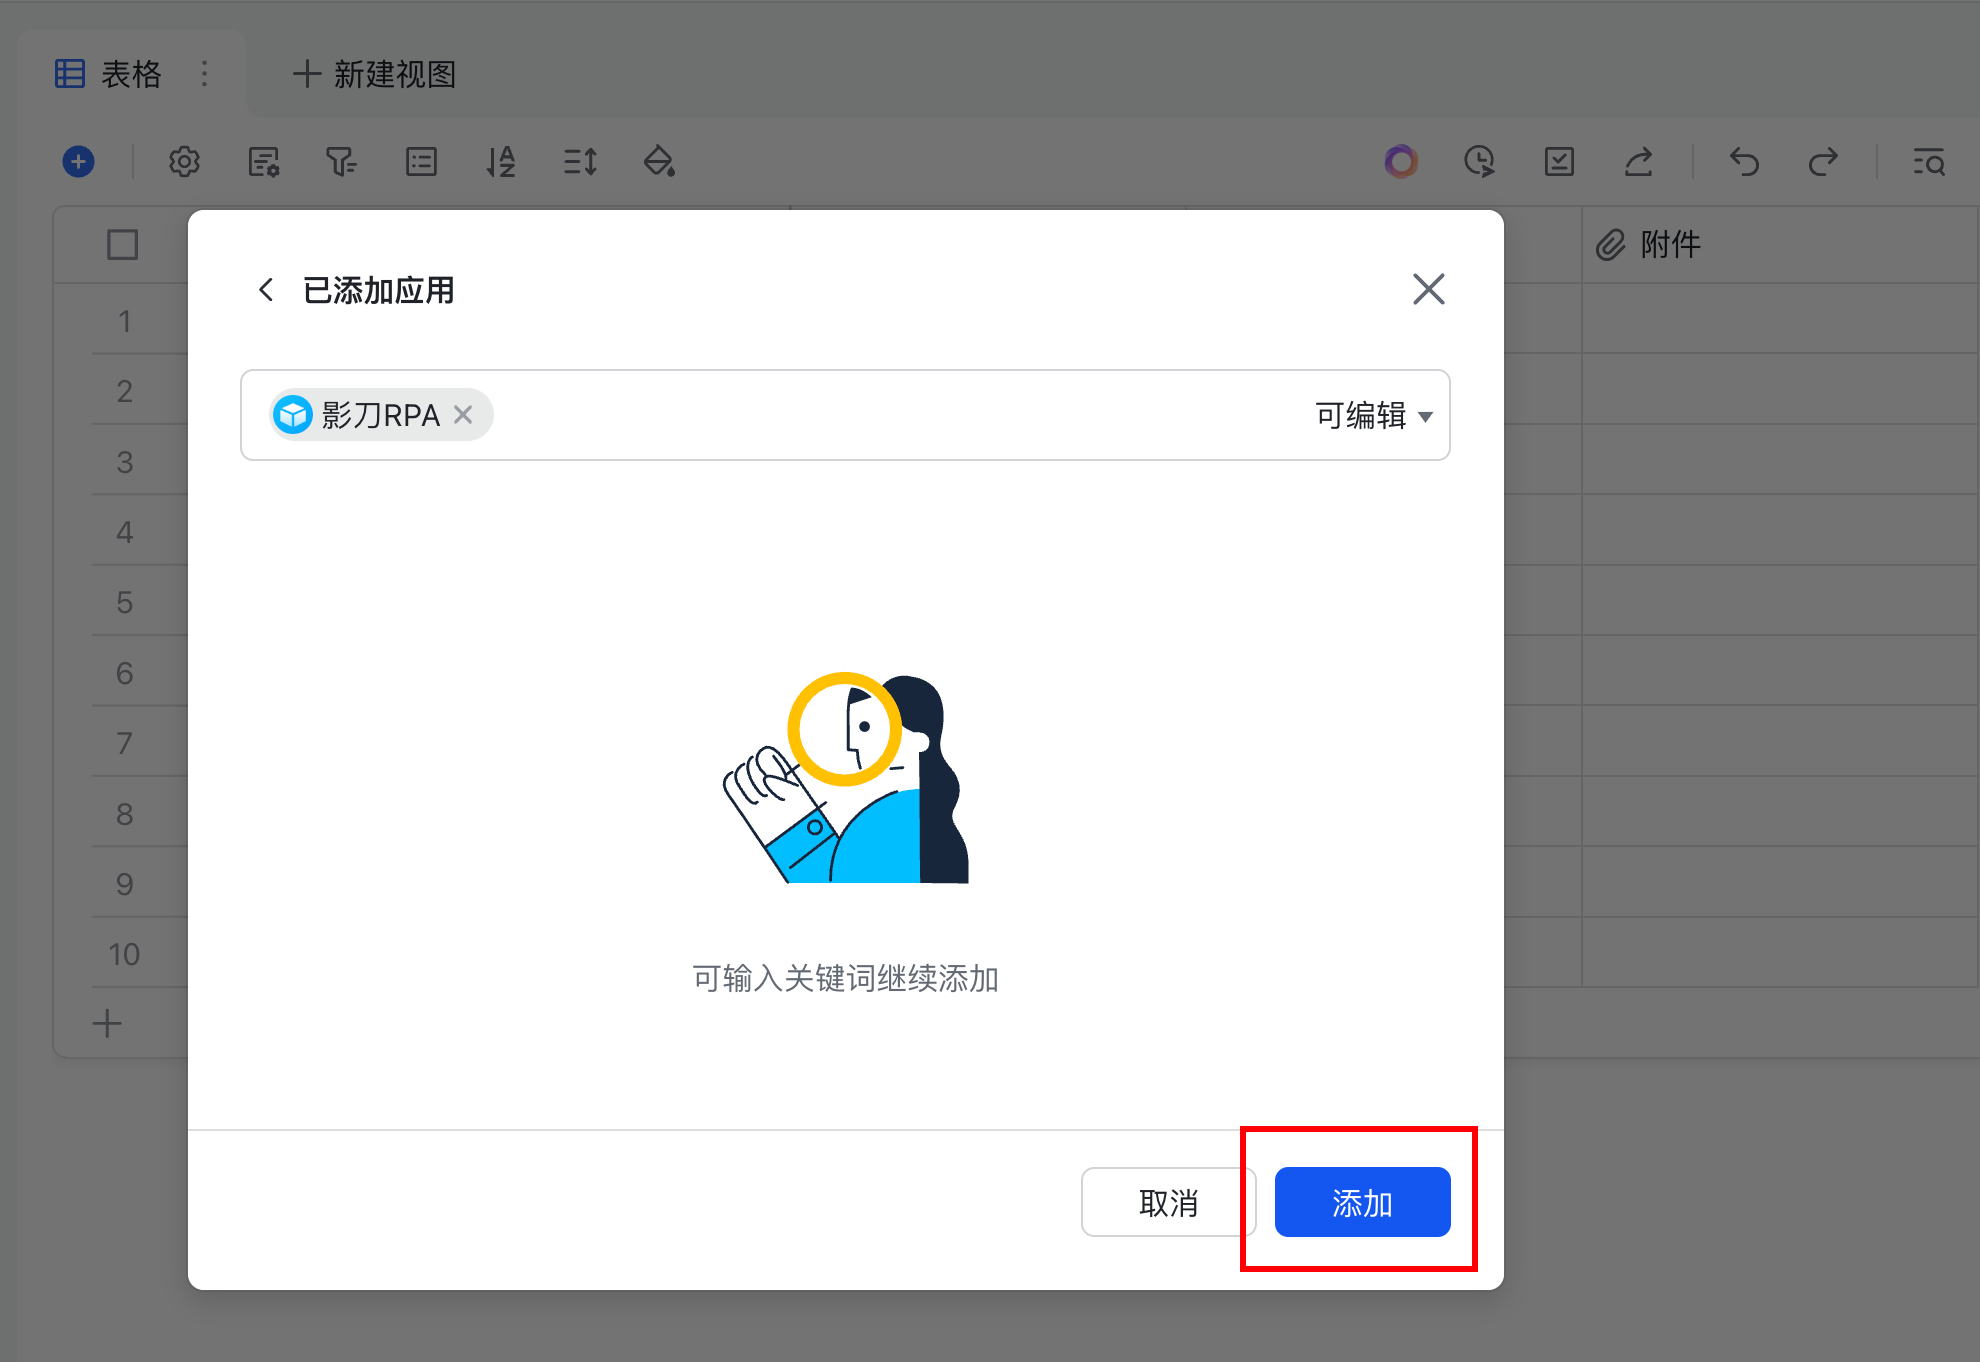Screen dimensions: 1980x1362
Task: Remove the 影刀RPA tag using its x
Action: point(463,414)
